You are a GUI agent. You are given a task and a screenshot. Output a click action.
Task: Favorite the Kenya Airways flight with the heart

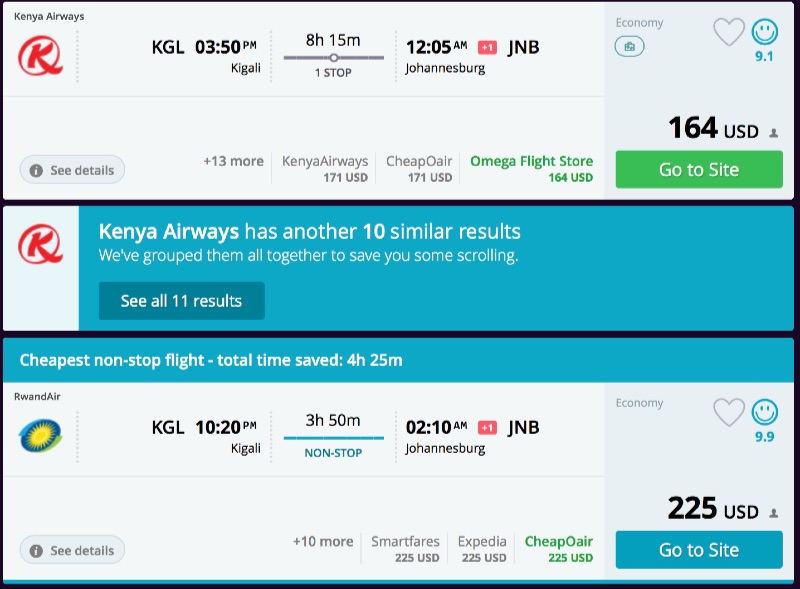(729, 32)
